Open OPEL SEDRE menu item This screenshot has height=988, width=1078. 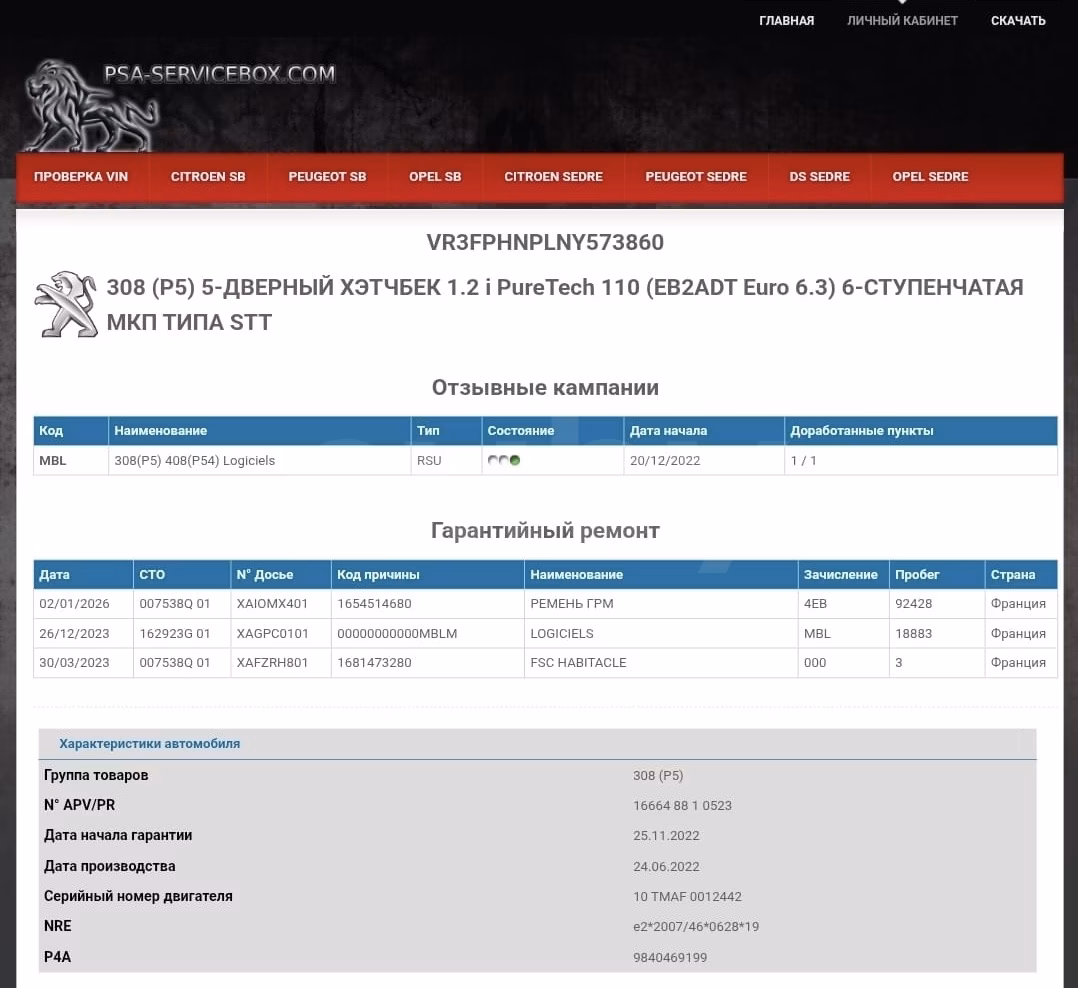pos(930,177)
